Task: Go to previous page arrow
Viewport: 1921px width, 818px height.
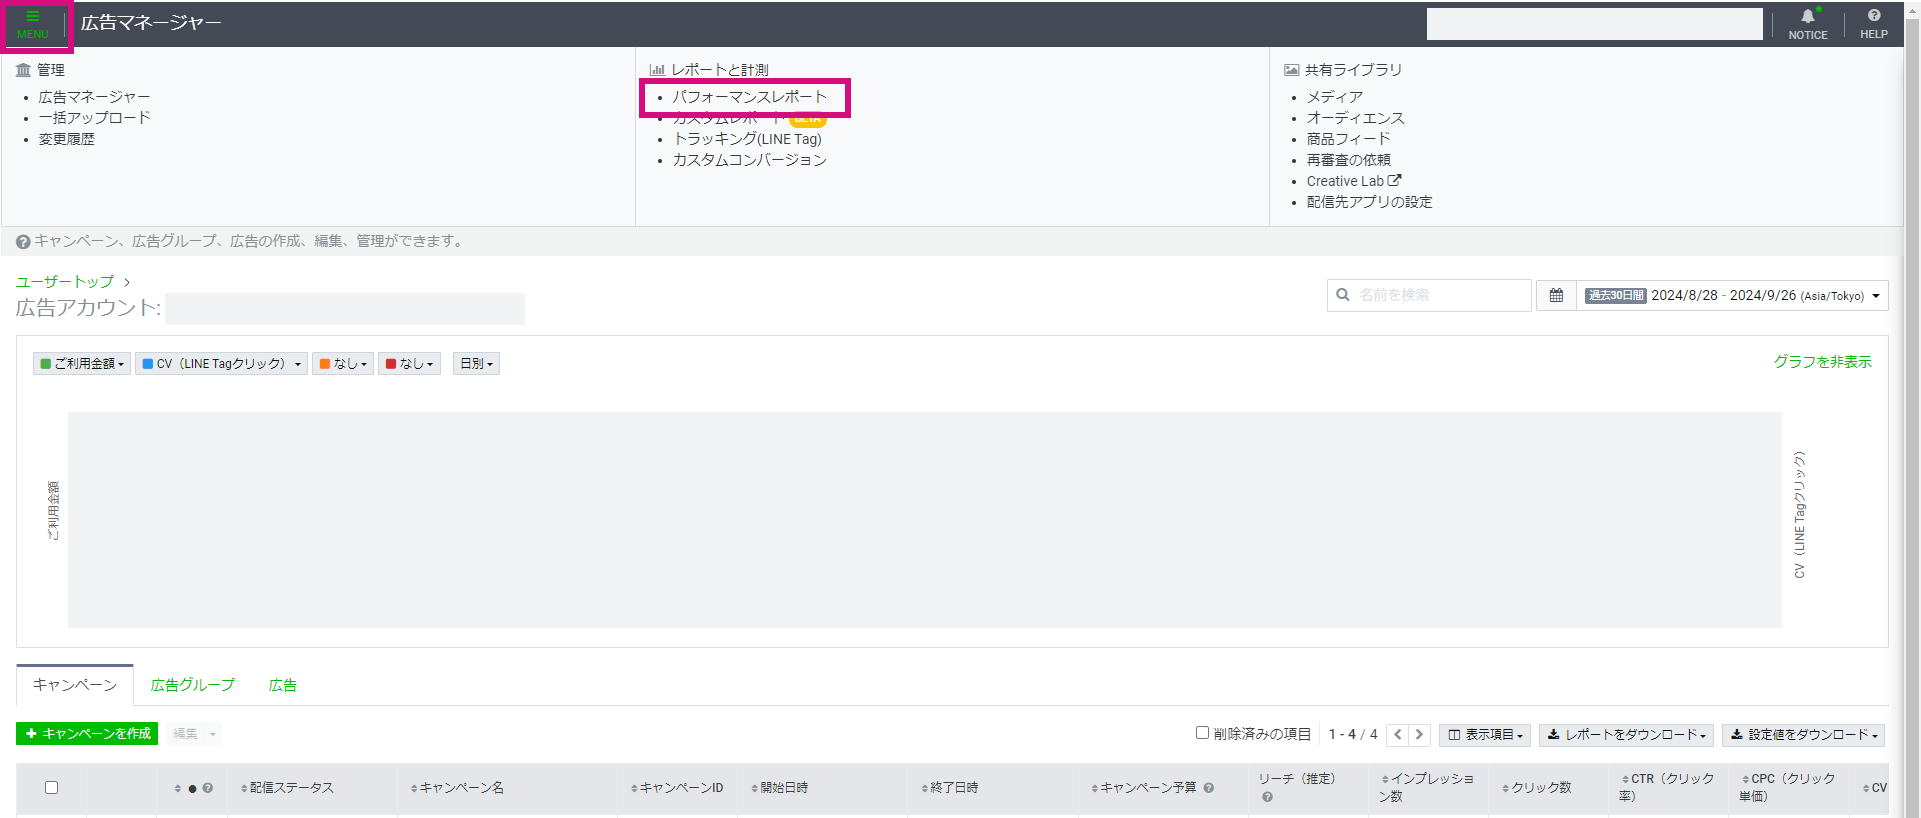Action: (x=1397, y=734)
